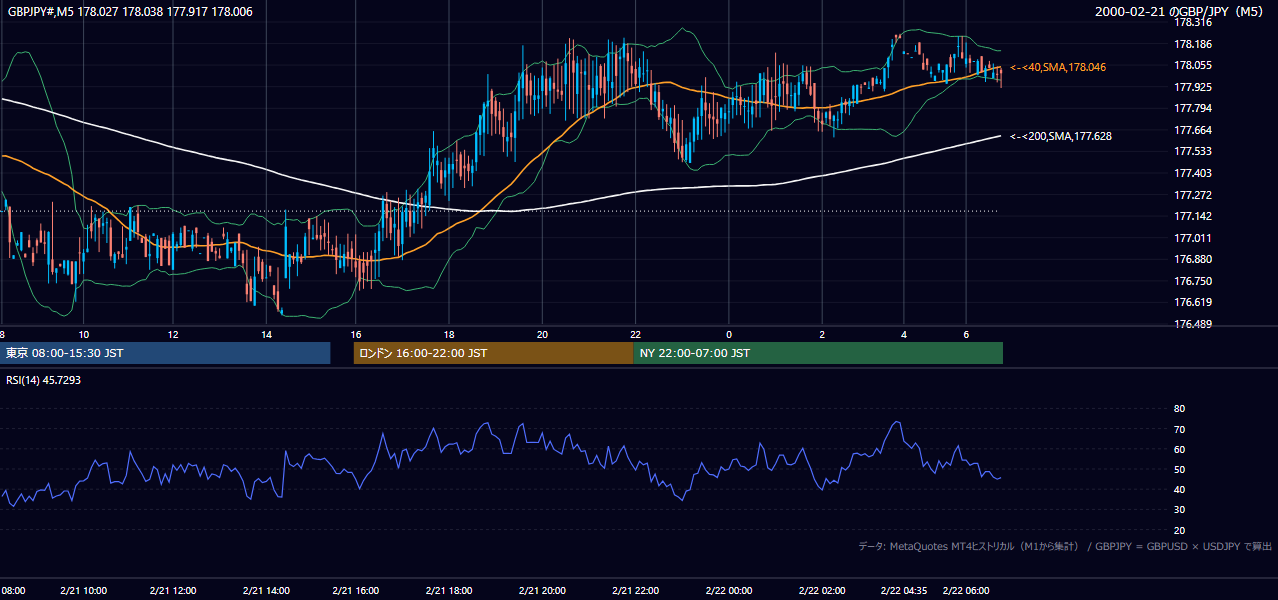Click price axis value 176.619
1278x600 pixels.
click(x=1192, y=302)
